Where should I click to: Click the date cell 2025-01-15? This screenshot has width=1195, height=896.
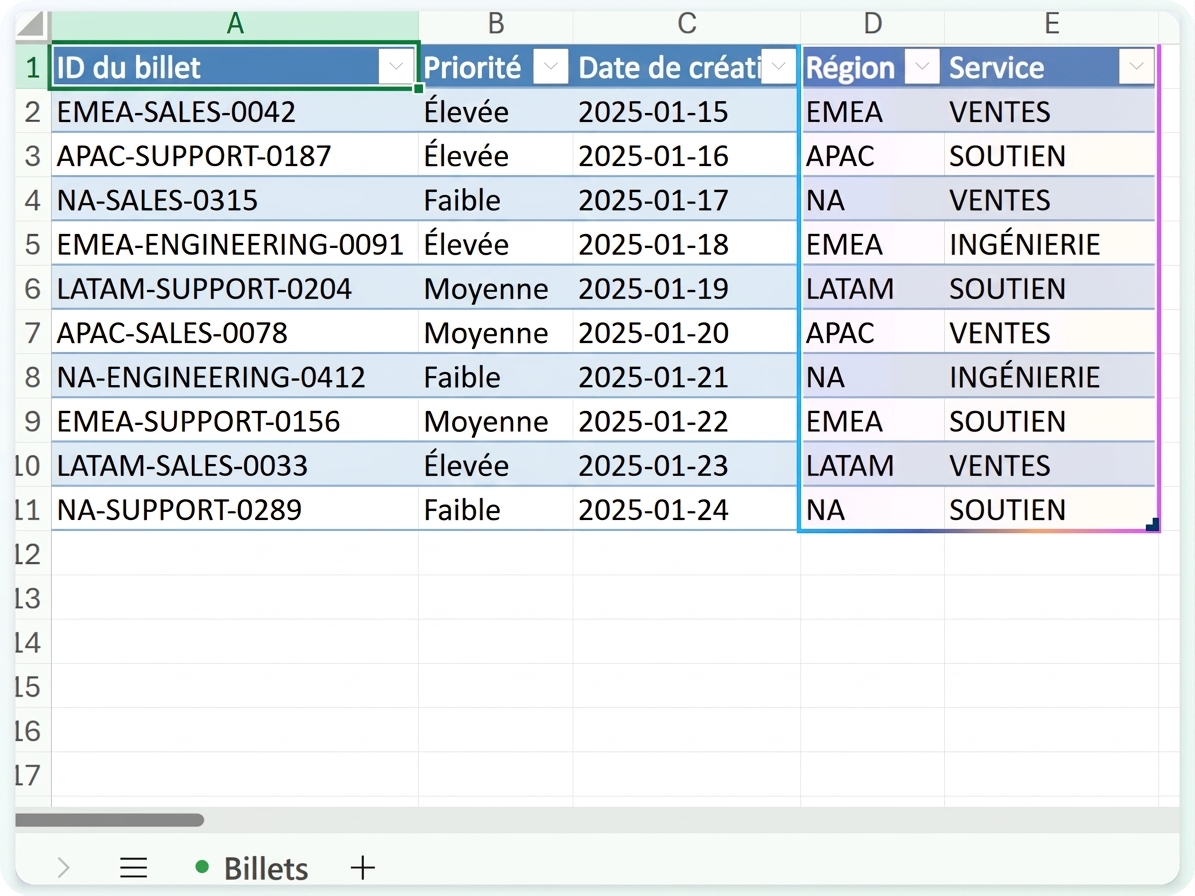687,112
